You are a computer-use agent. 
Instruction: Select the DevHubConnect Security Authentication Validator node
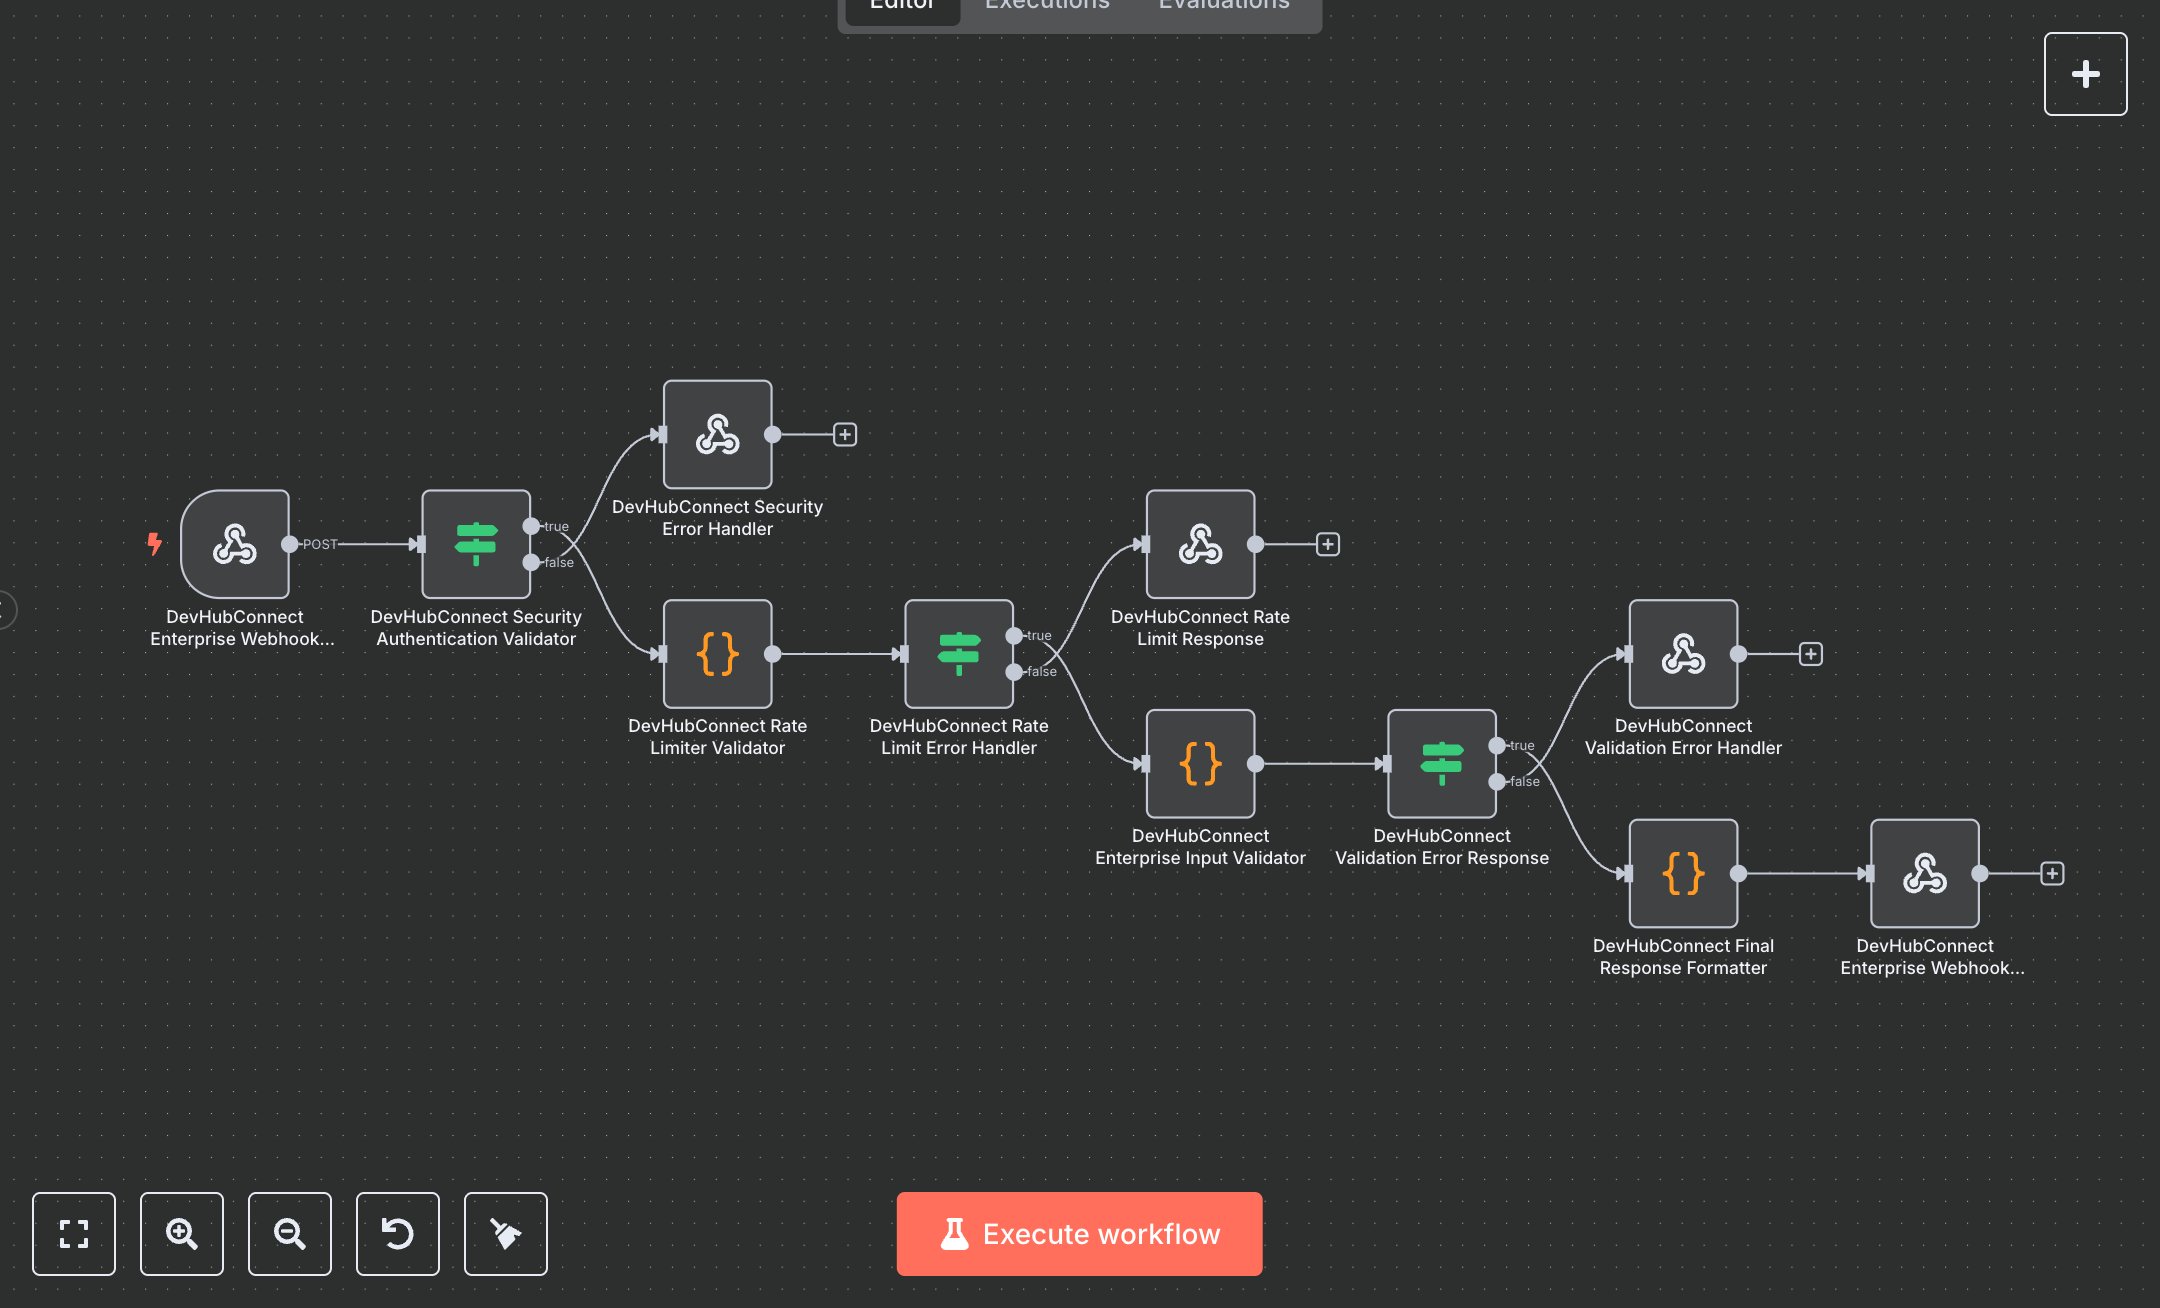[476, 545]
